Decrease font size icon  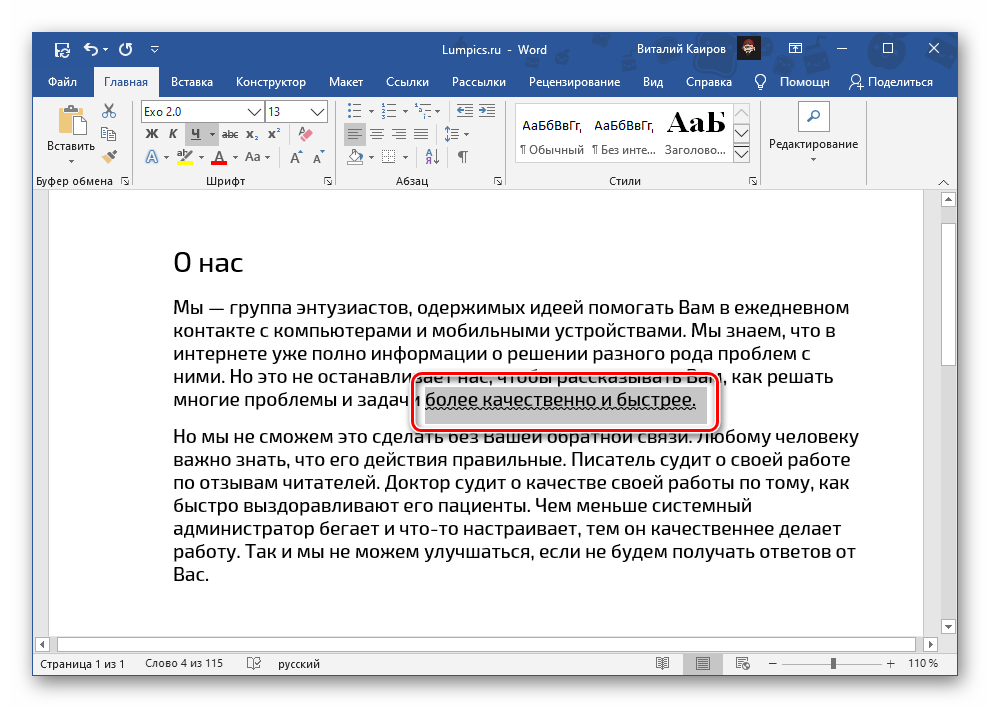[318, 157]
